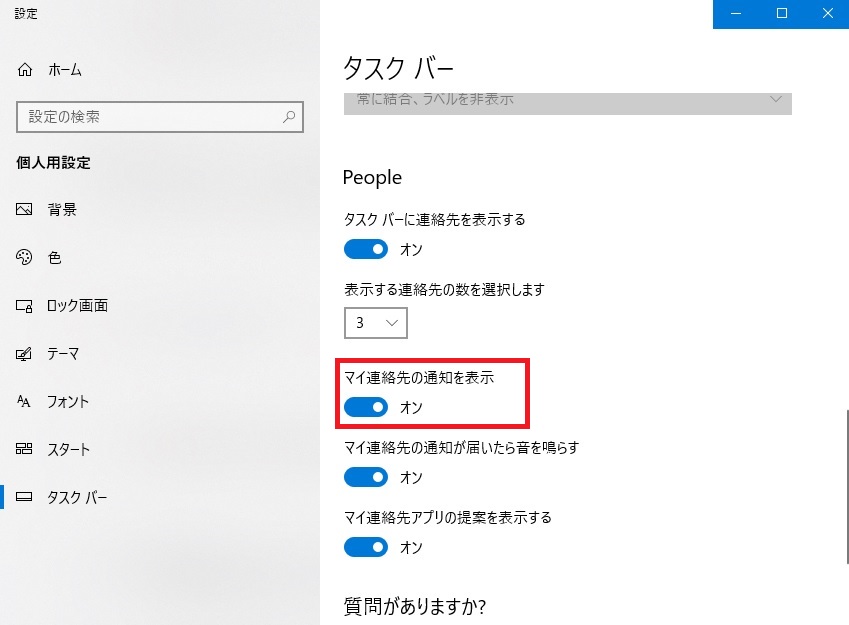Click the 質問がありますか? heading
This screenshot has width=849, height=625.
pos(415,606)
